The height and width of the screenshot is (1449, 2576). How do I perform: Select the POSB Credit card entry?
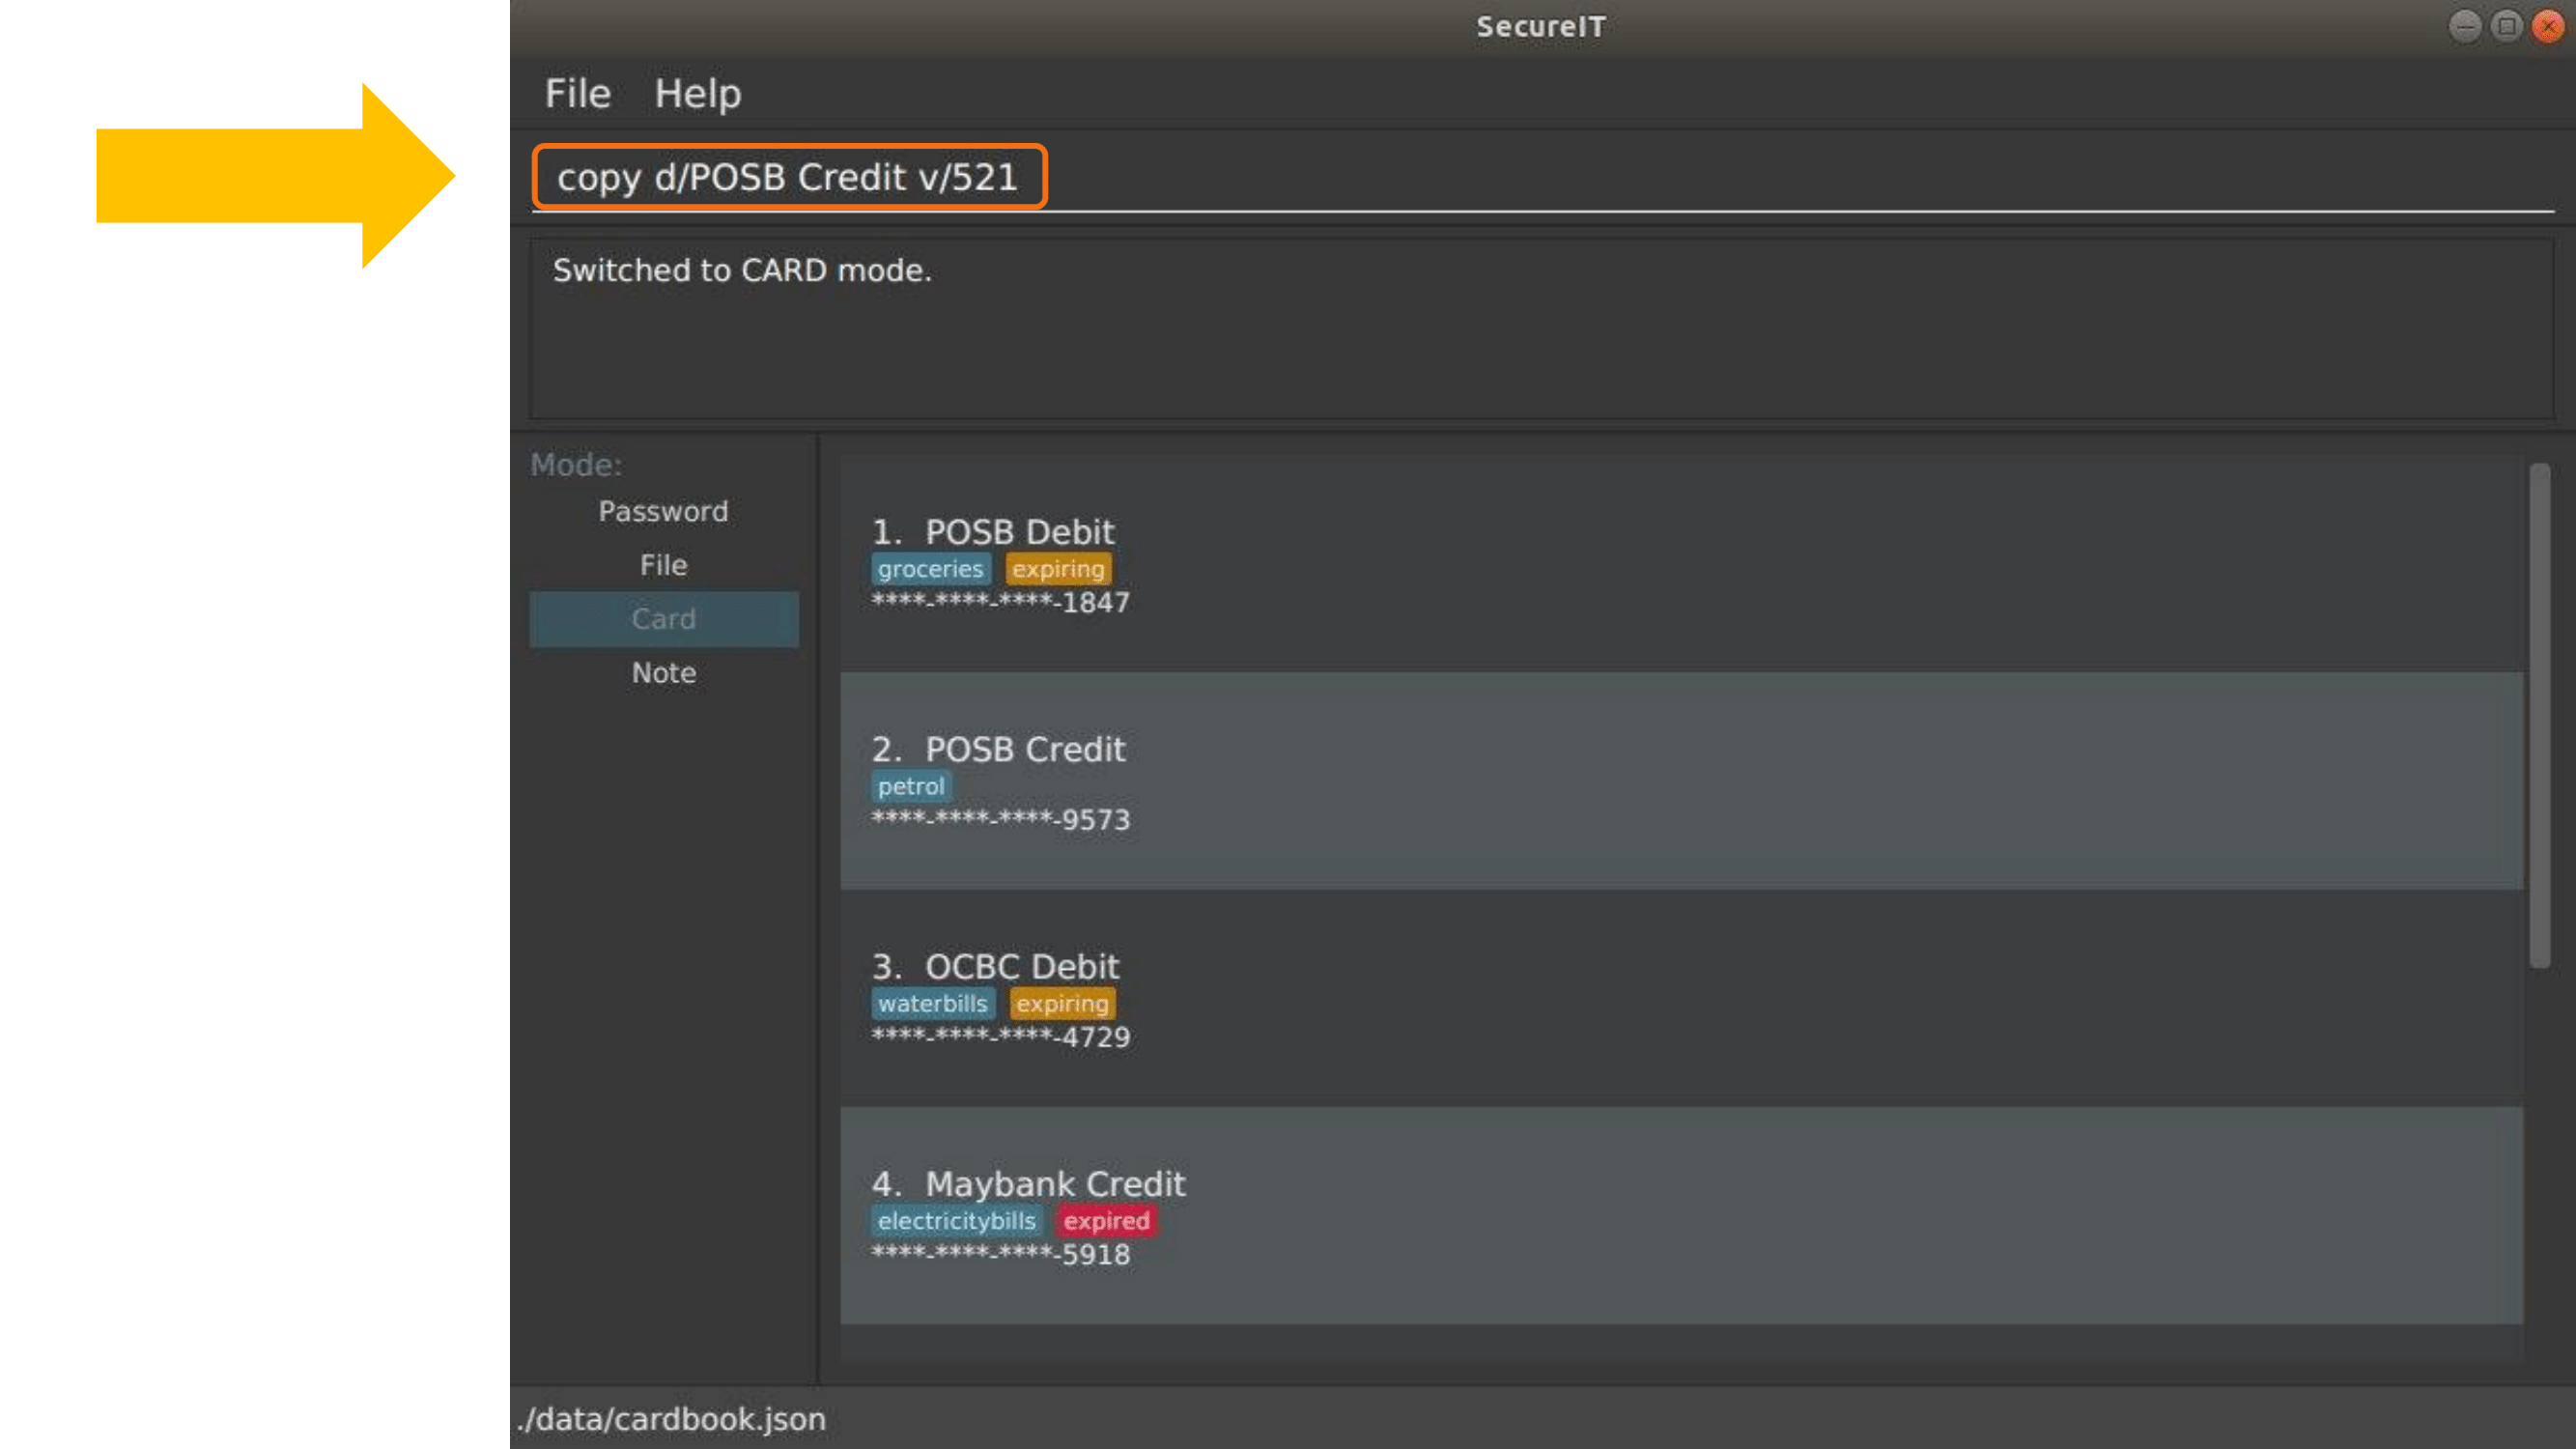(x=1680, y=781)
